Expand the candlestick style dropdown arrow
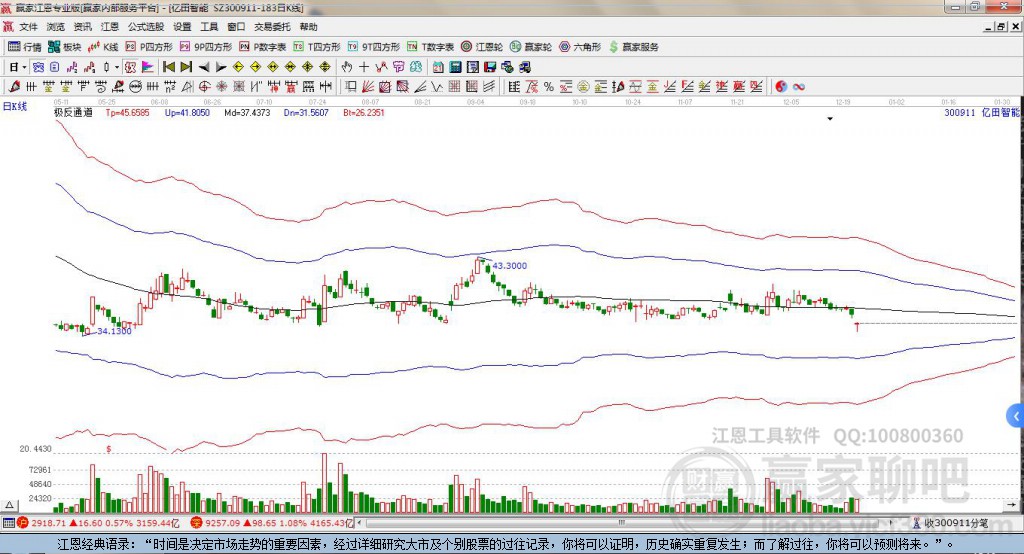Screen dimensions: 1024x554 [117, 66]
